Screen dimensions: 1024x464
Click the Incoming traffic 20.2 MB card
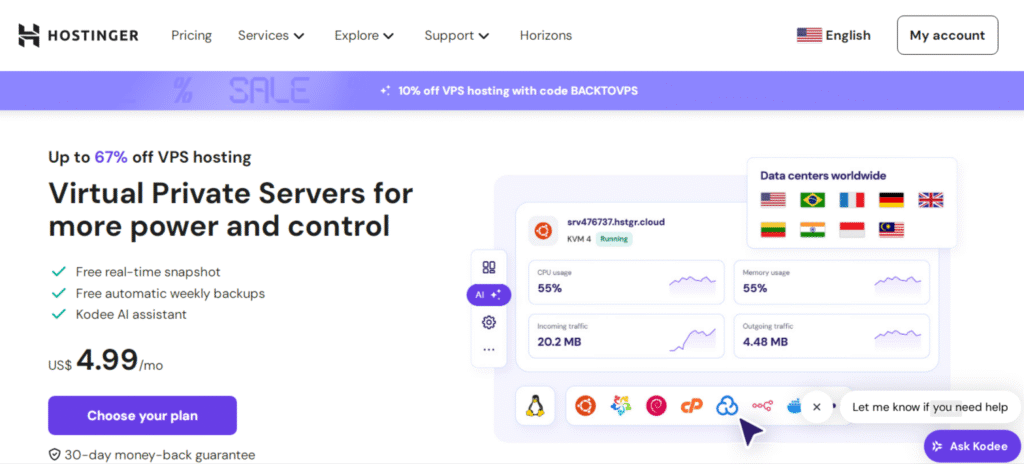click(x=626, y=336)
